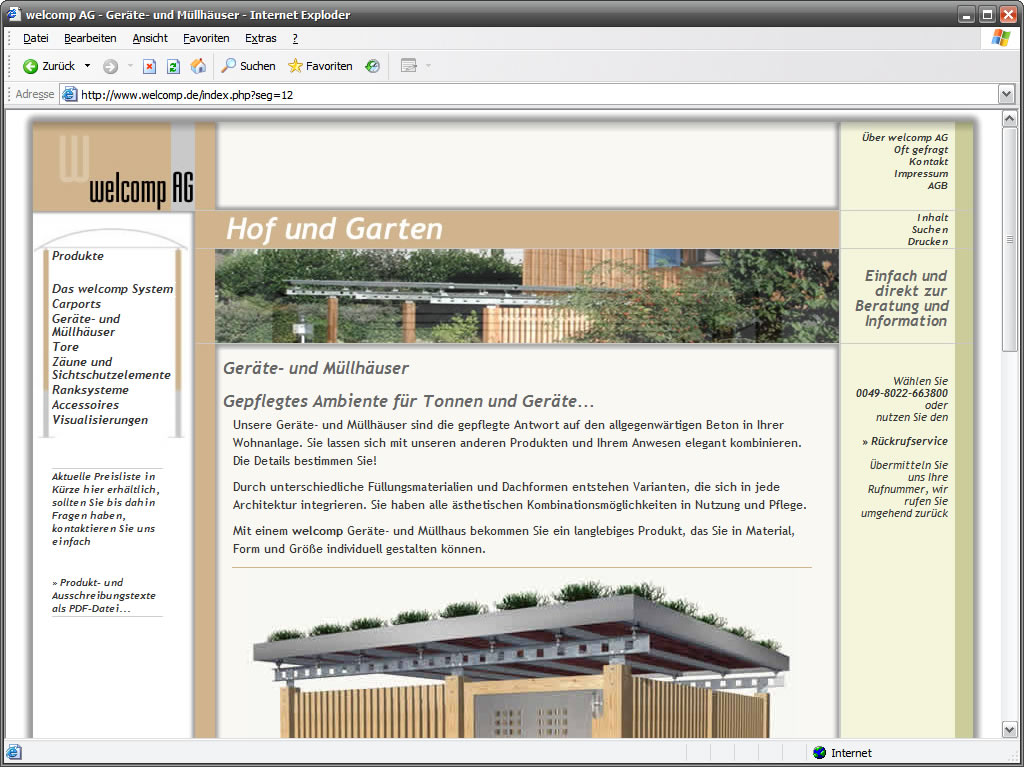Open the ? help menu

tap(295, 39)
